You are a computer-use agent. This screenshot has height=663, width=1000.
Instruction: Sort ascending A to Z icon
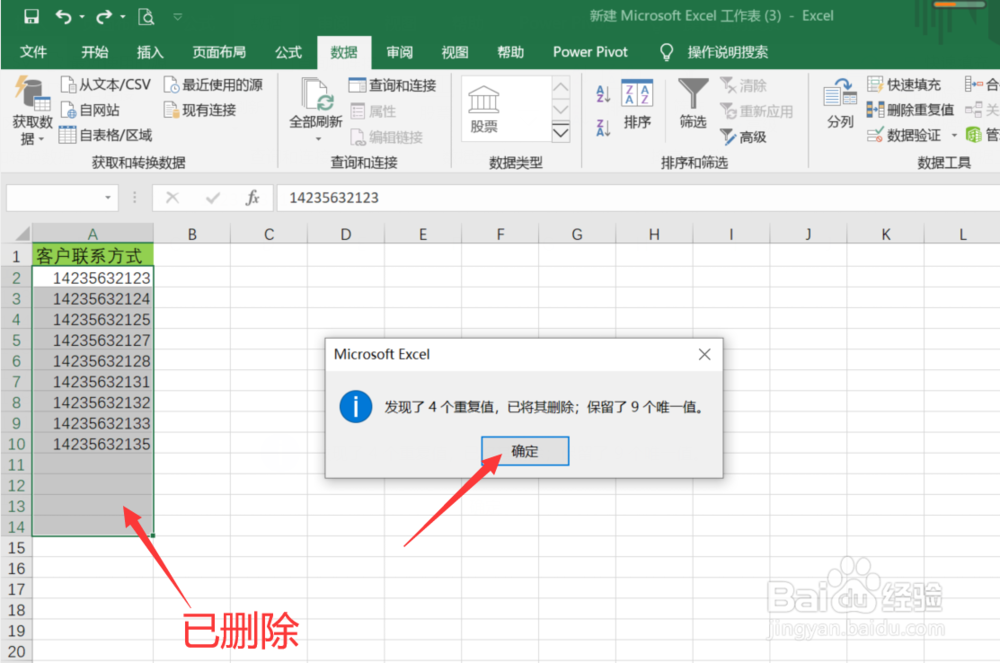(603, 94)
